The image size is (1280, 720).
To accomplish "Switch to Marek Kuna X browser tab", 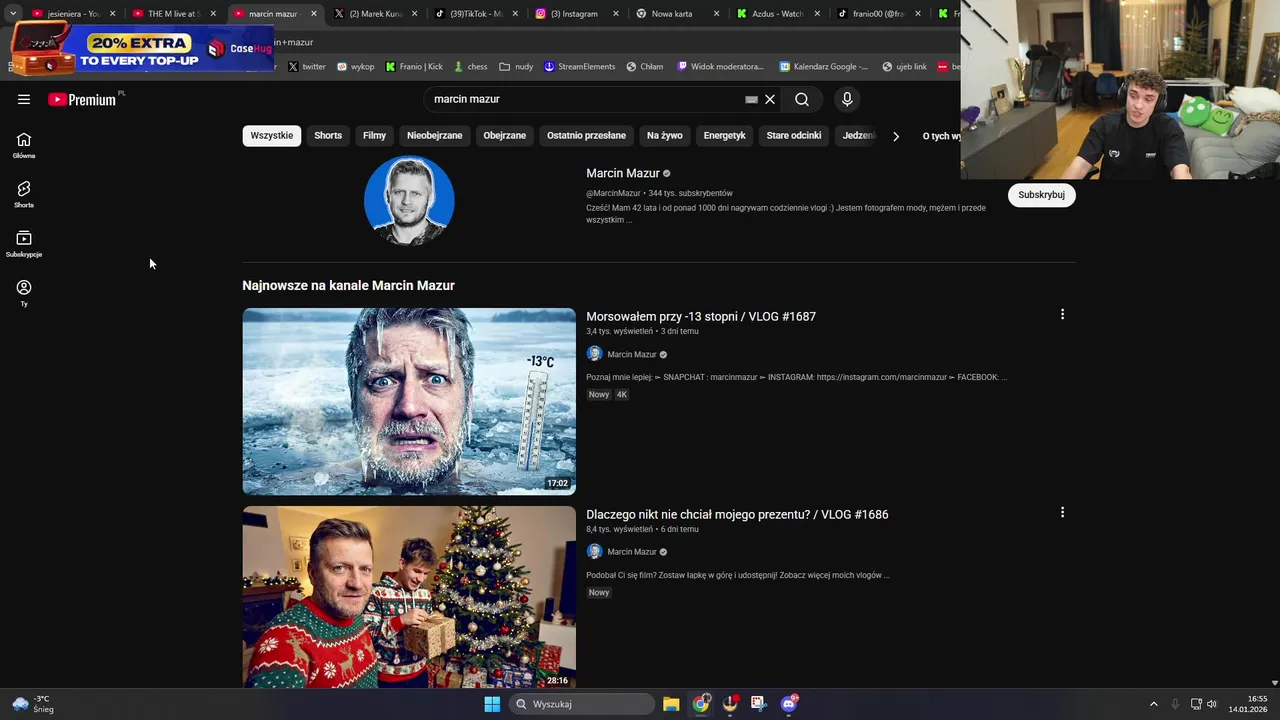I will click(375, 14).
